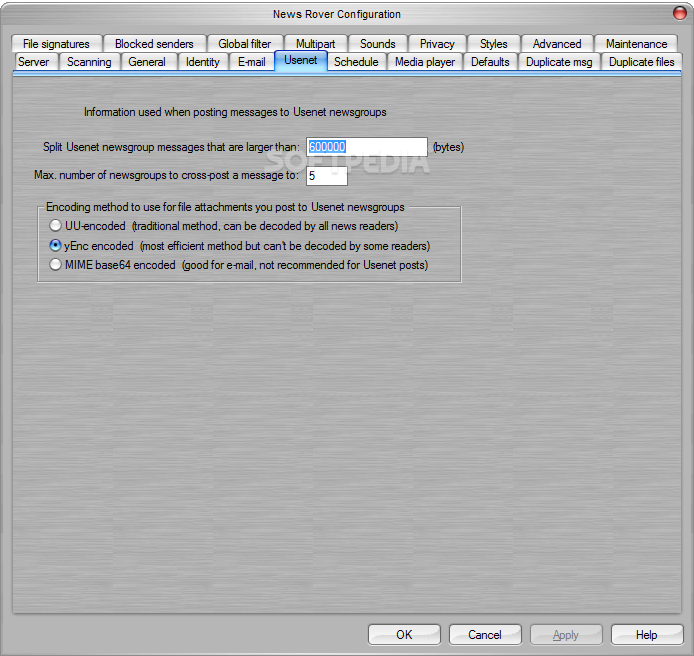Open the Duplicate msg tab
694x656 pixels.
[x=559, y=62]
